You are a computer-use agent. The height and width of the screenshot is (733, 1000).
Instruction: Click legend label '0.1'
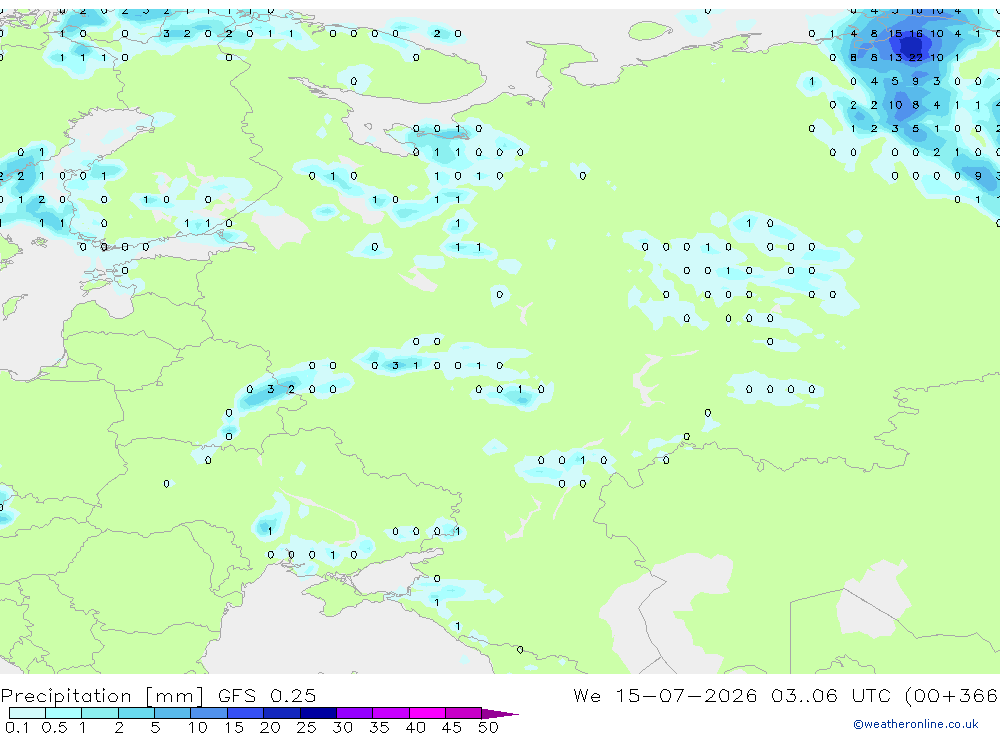17,727
